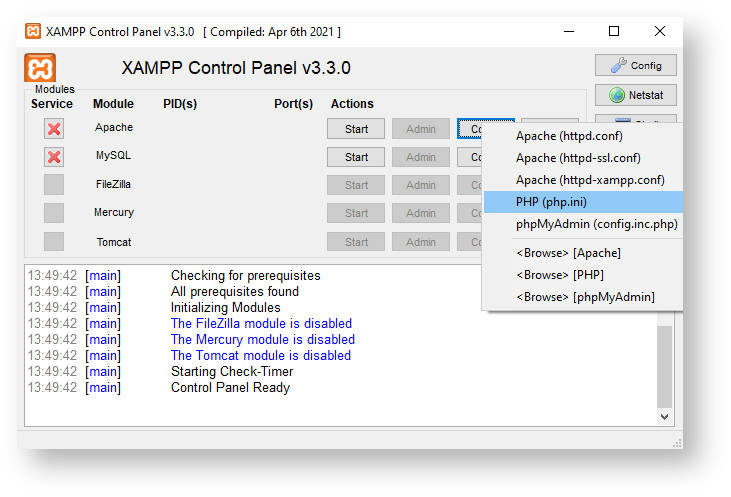The image size is (731, 497).
Task: Start the Apache module
Action: click(356, 128)
